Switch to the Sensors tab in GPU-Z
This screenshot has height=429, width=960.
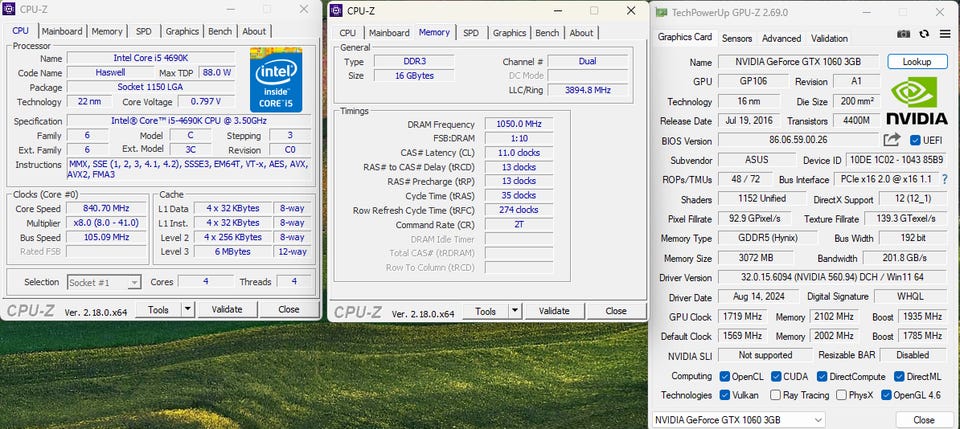(737, 38)
